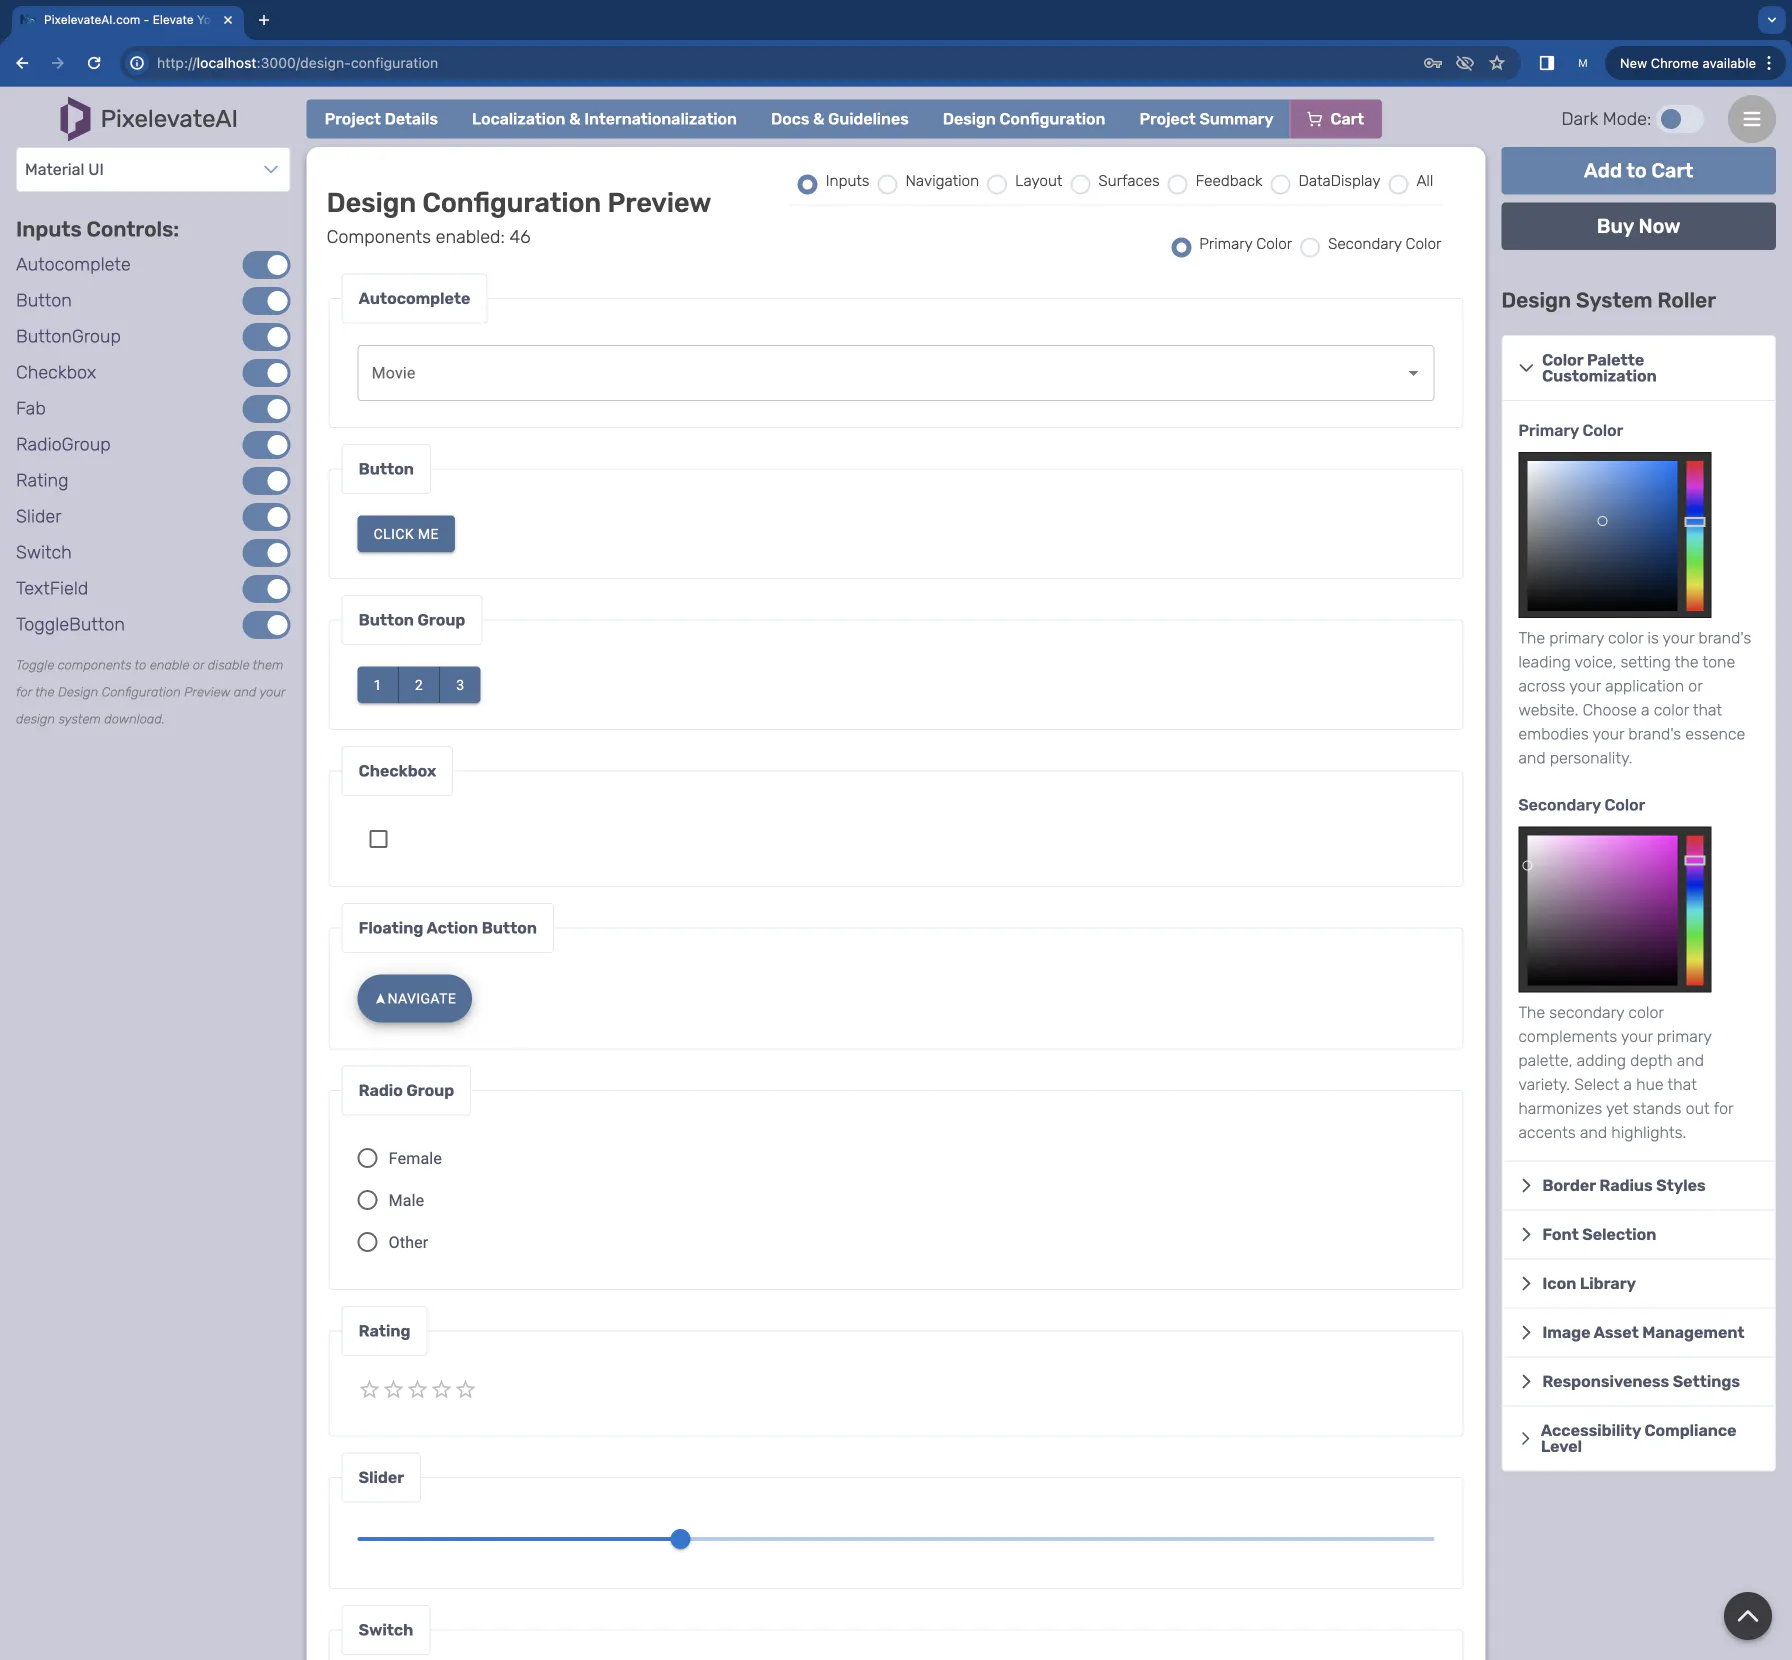Check the preview checkbox
Viewport: 1792px width, 1660px height.
(378, 839)
